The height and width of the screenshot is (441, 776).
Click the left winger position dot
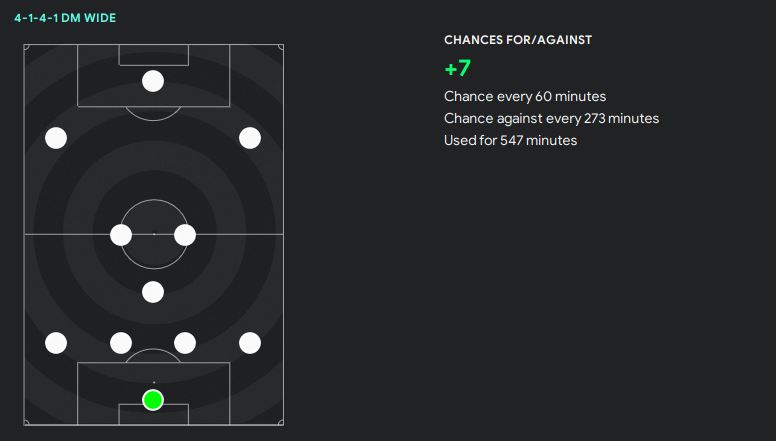[x=56, y=138]
